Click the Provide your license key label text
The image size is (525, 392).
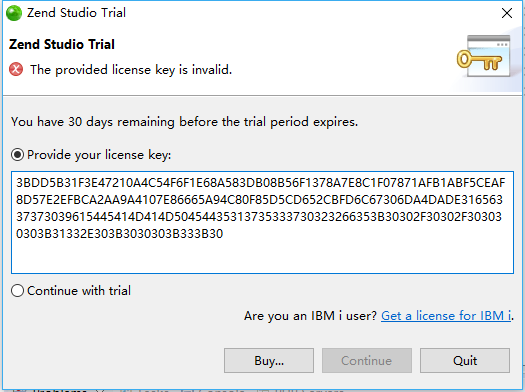click(x=99, y=155)
